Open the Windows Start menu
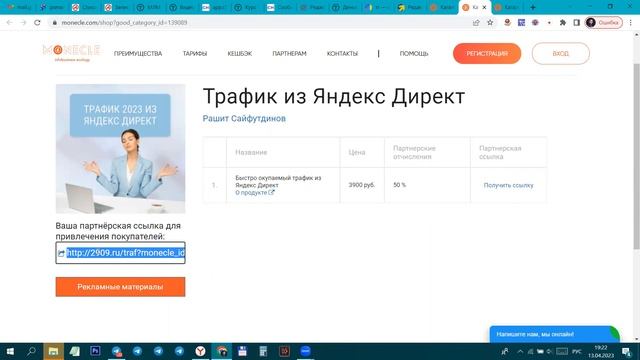The width and height of the screenshot is (640, 360). pyautogui.click(x=10, y=351)
